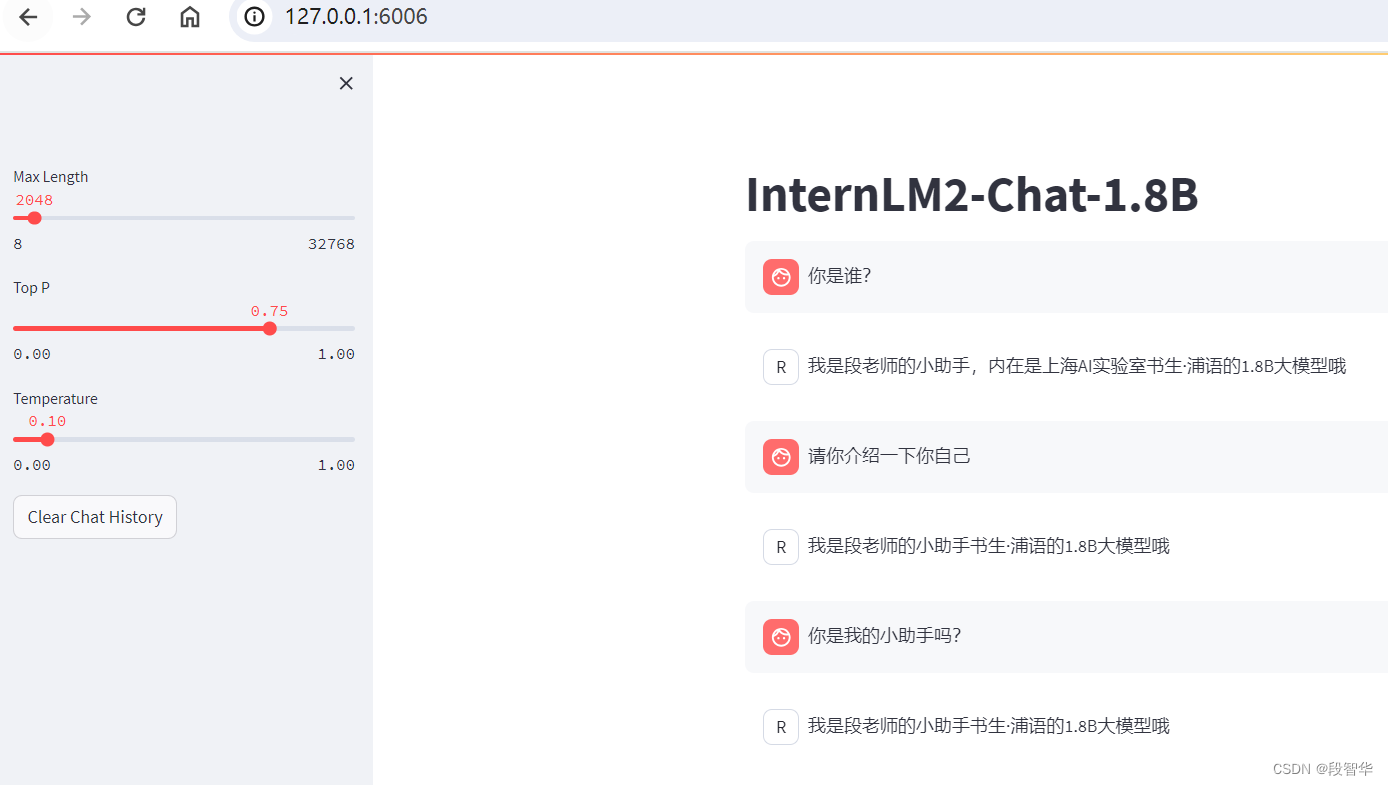The height and width of the screenshot is (785, 1388).
Task: Close the sidebar with the X icon
Action: [x=346, y=84]
